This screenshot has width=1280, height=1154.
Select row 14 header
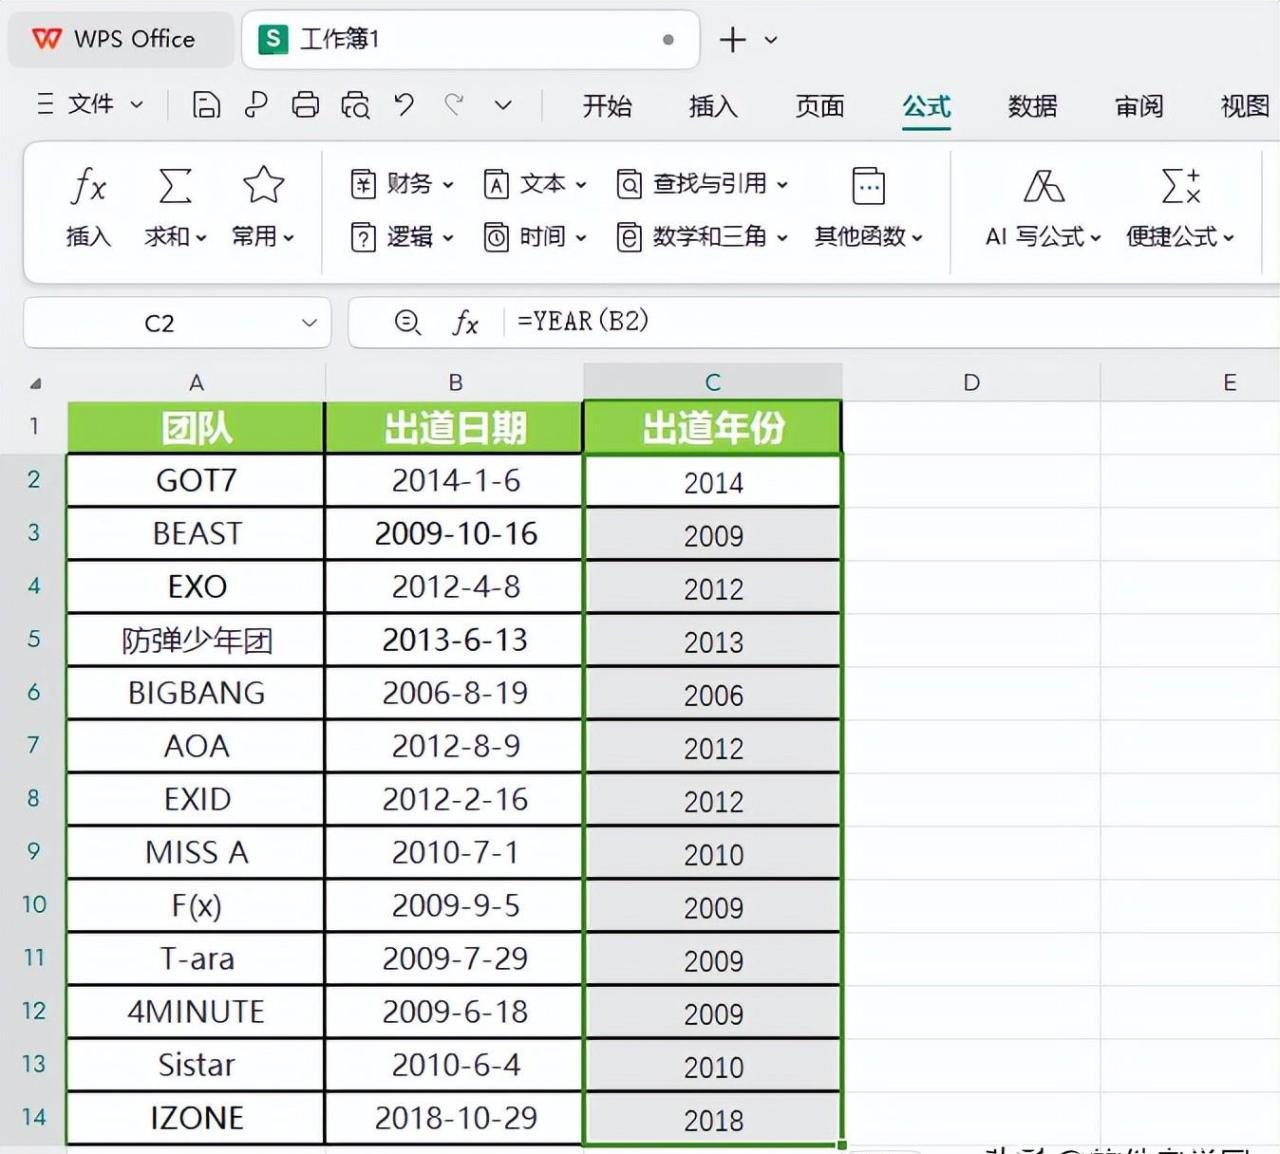(34, 1117)
